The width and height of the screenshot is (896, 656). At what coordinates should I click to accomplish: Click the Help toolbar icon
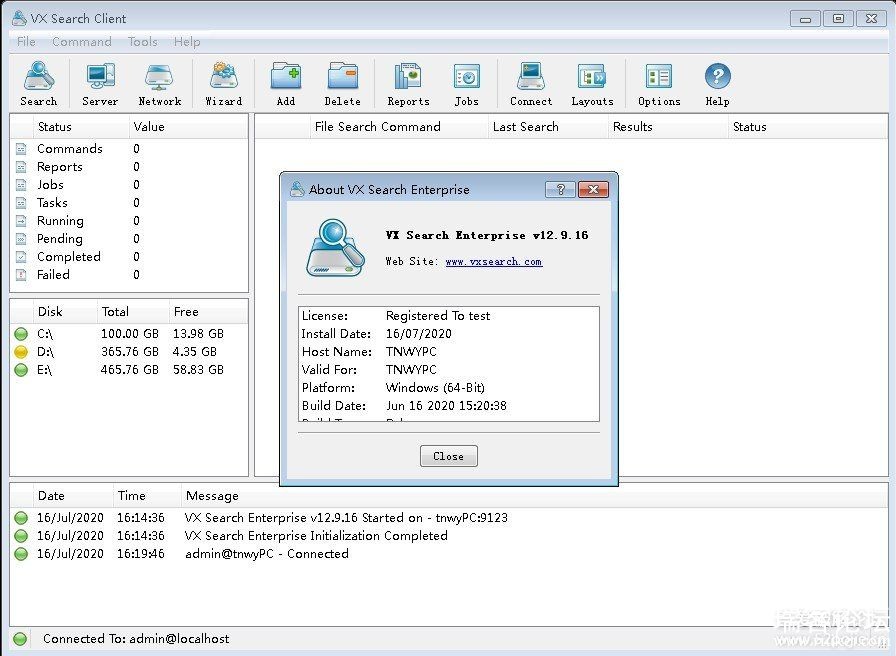click(x=717, y=83)
